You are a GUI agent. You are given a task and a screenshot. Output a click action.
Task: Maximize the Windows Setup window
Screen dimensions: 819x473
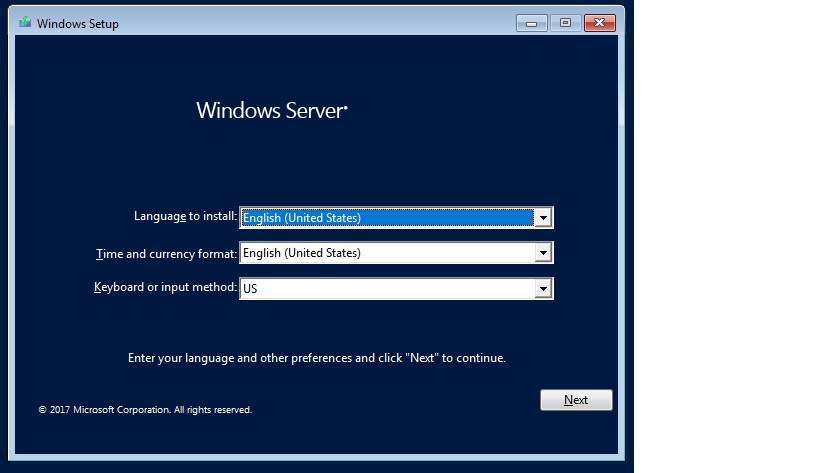(565, 23)
